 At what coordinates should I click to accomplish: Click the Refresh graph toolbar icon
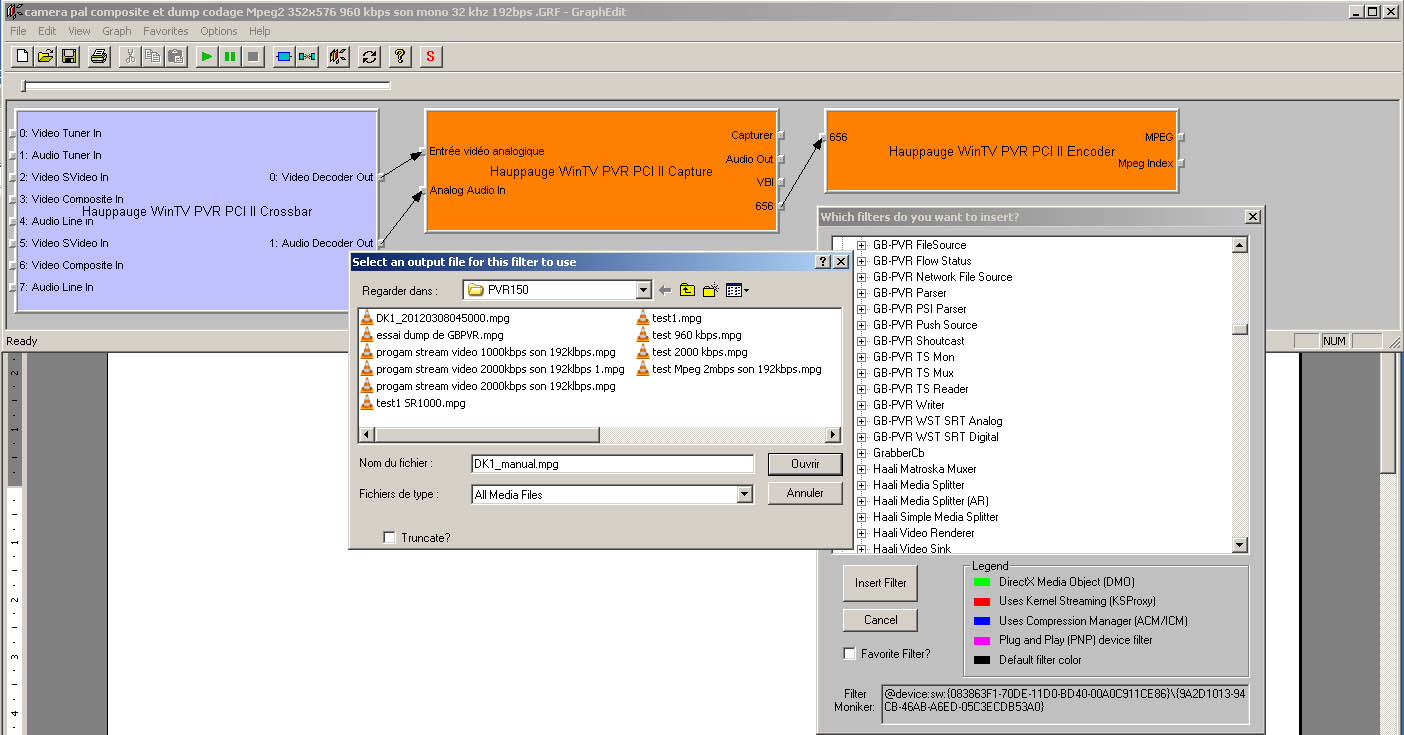[x=369, y=57]
